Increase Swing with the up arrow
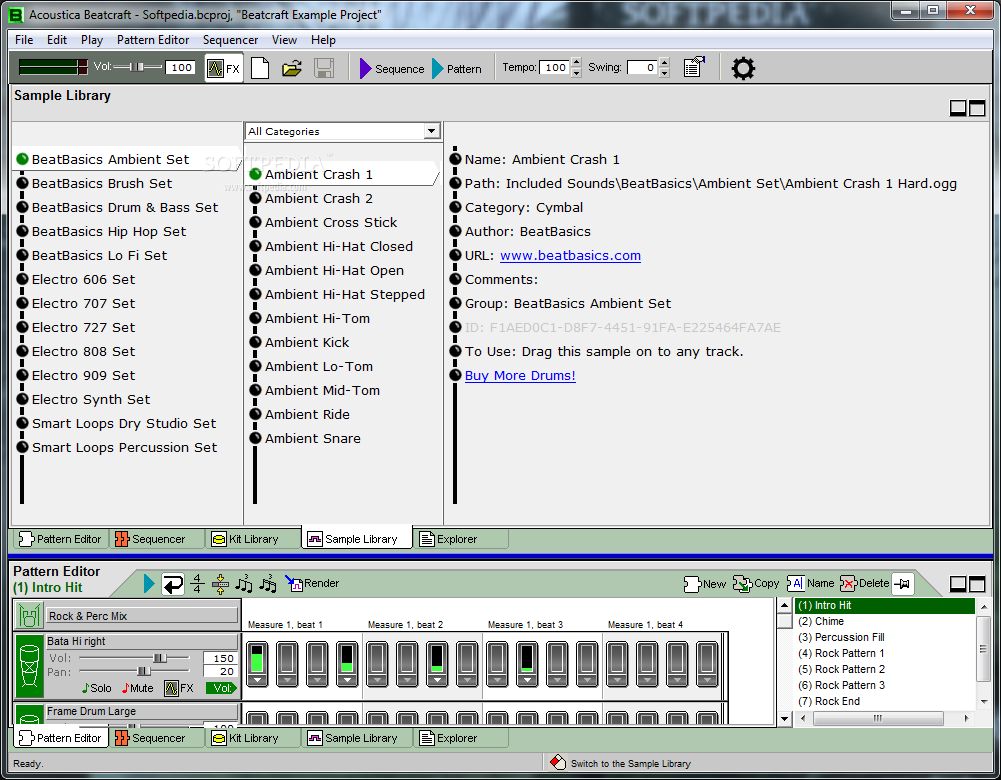The height and width of the screenshot is (780, 1001). [665, 63]
